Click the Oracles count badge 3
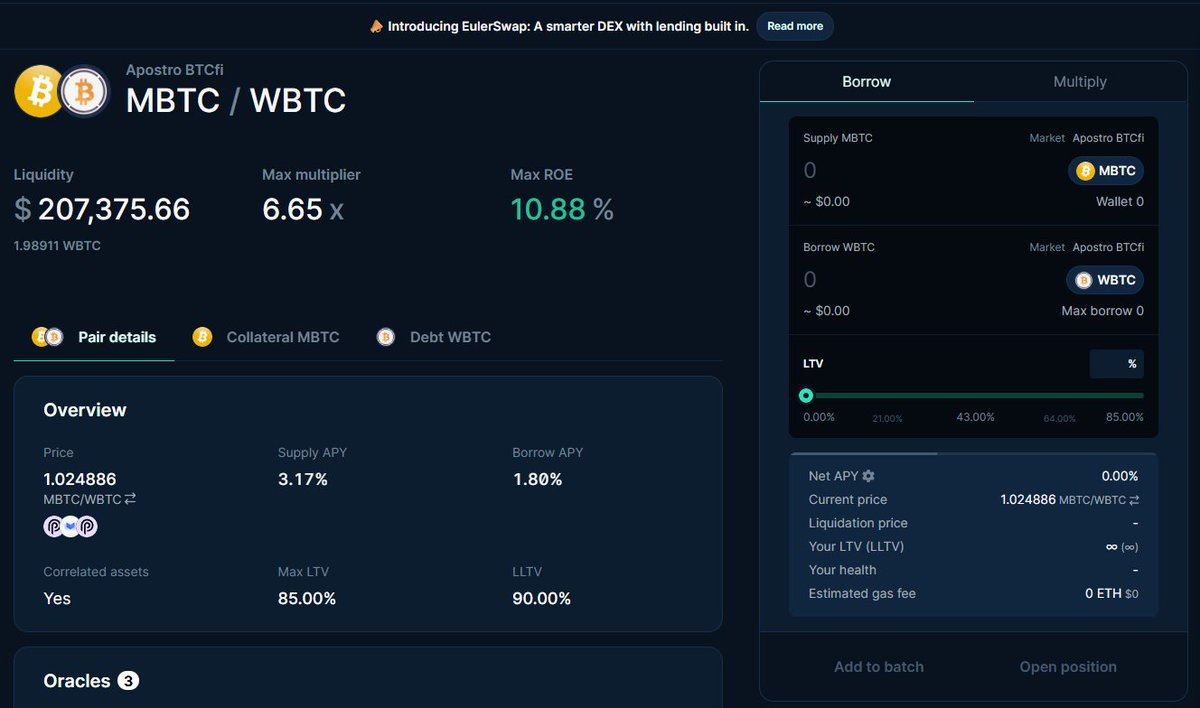Image resolution: width=1200 pixels, height=708 pixels. pyautogui.click(x=128, y=681)
